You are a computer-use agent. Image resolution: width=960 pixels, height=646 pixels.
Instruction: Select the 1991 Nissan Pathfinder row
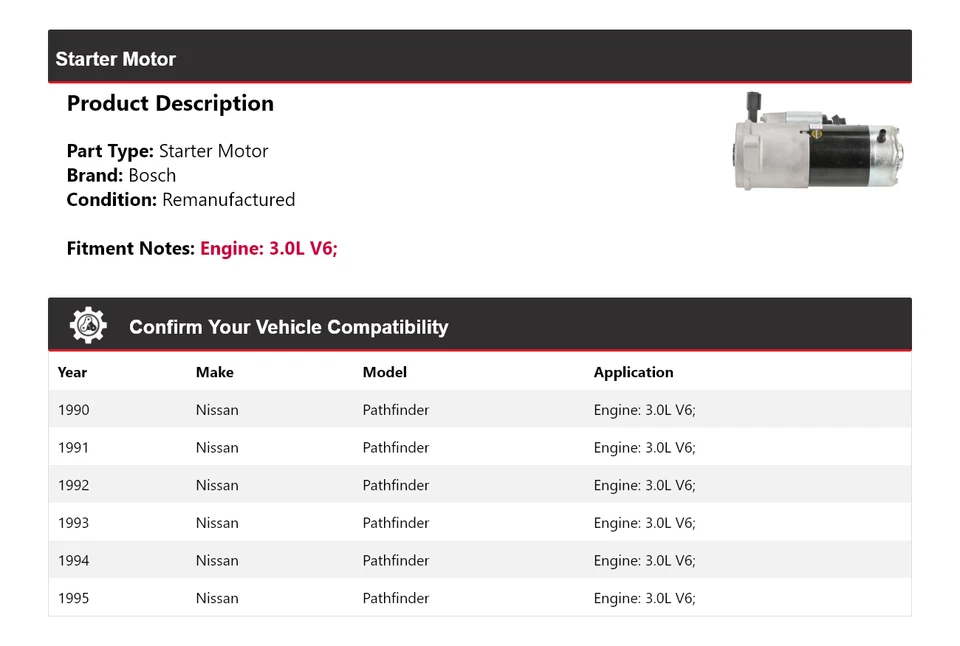coord(480,447)
